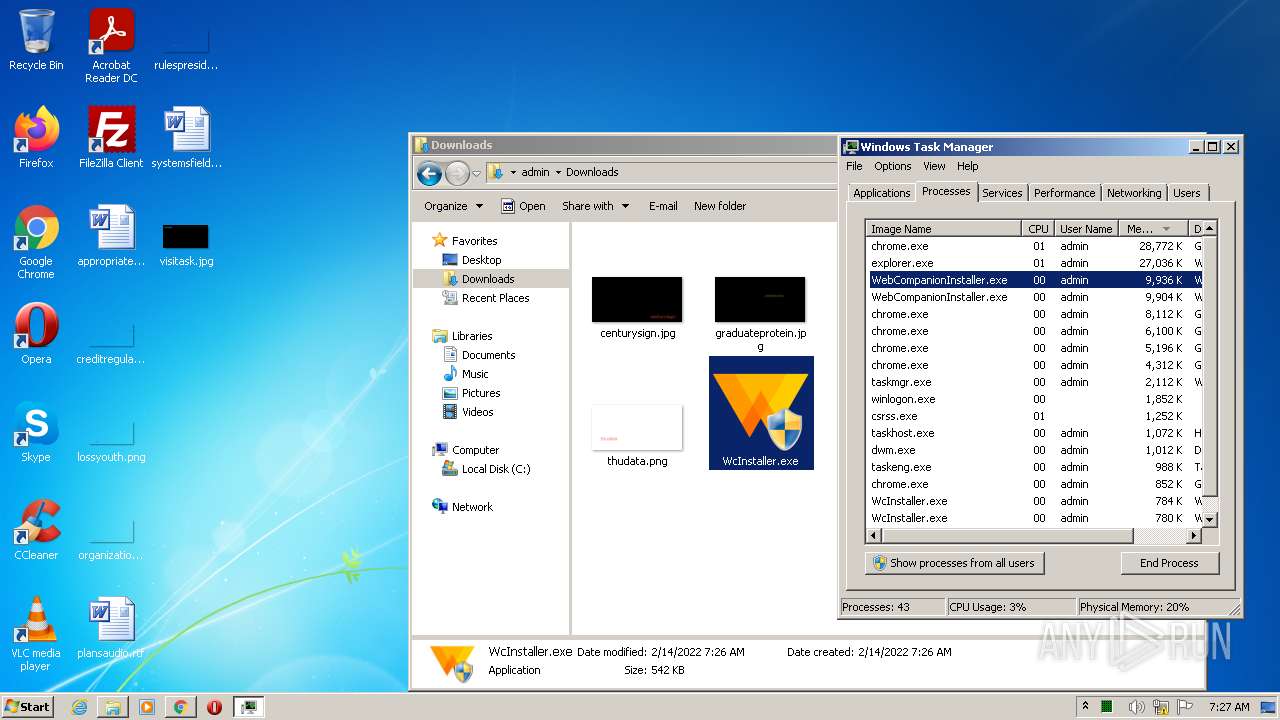This screenshot has width=1280, height=720.
Task: Click Favorites group in navigation pane
Action: coord(474,241)
